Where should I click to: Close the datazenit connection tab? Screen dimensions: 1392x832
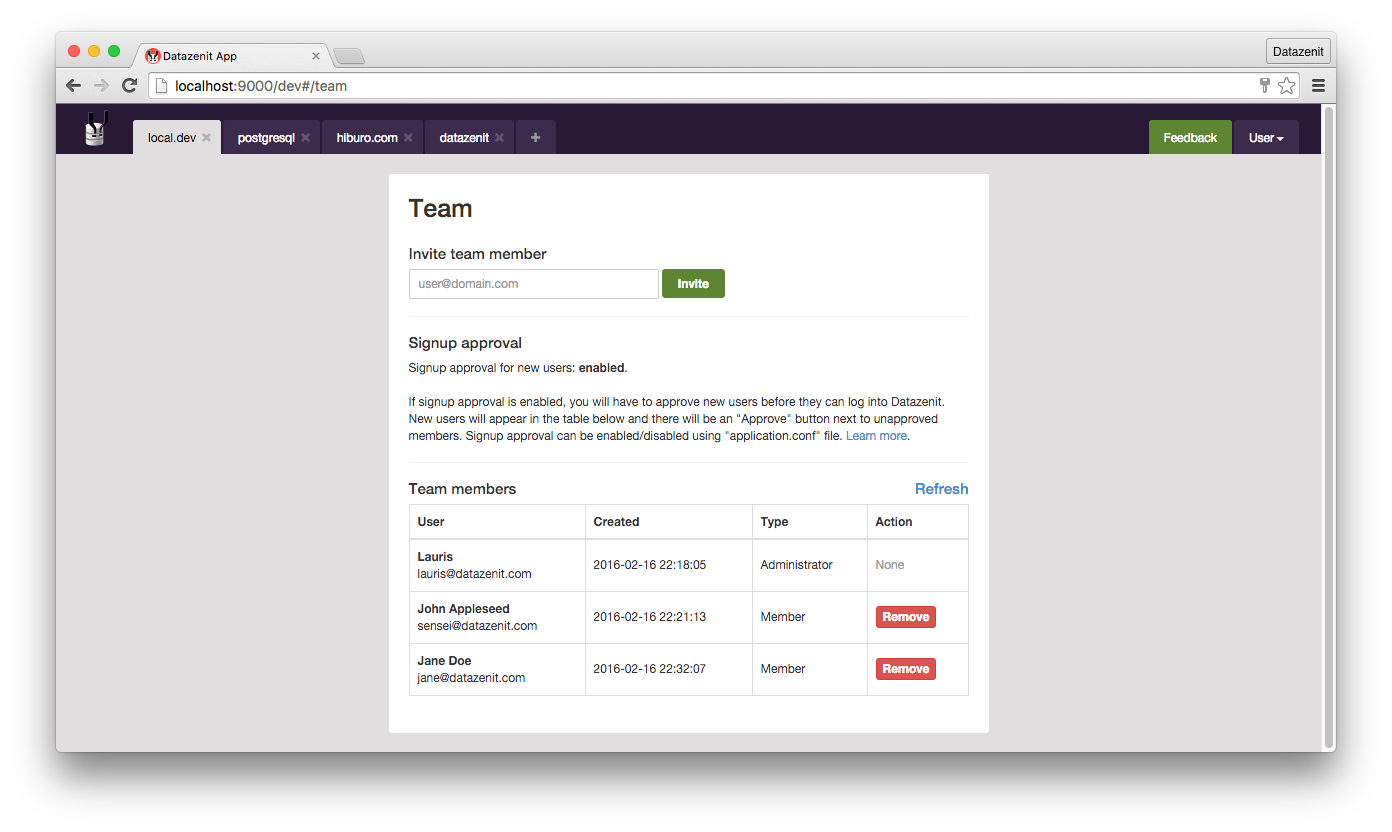point(499,138)
